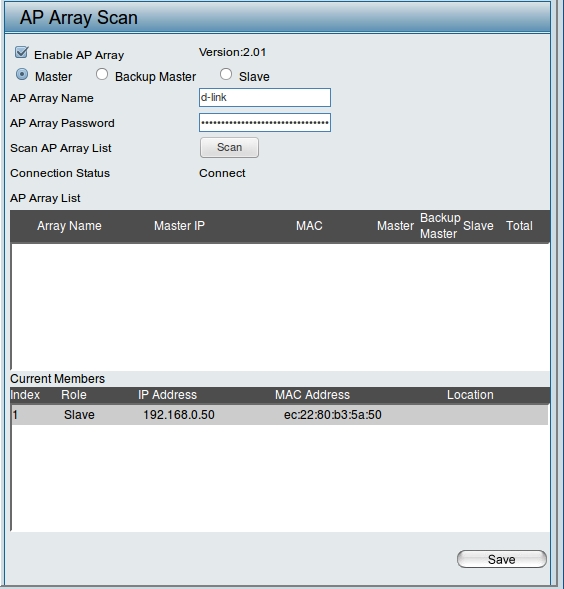This screenshot has width=564, height=589.
Task: Click the Backup Master column header
Action: [440, 226]
